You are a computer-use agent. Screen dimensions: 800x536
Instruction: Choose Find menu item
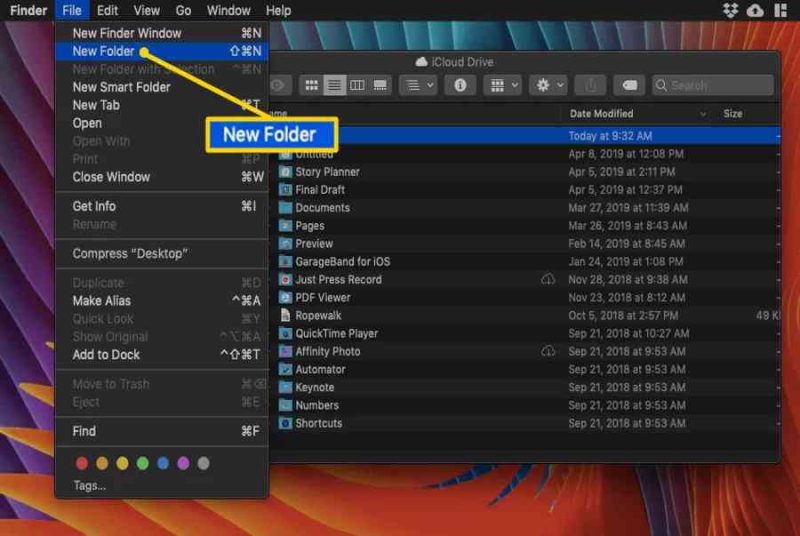point(162,431)
